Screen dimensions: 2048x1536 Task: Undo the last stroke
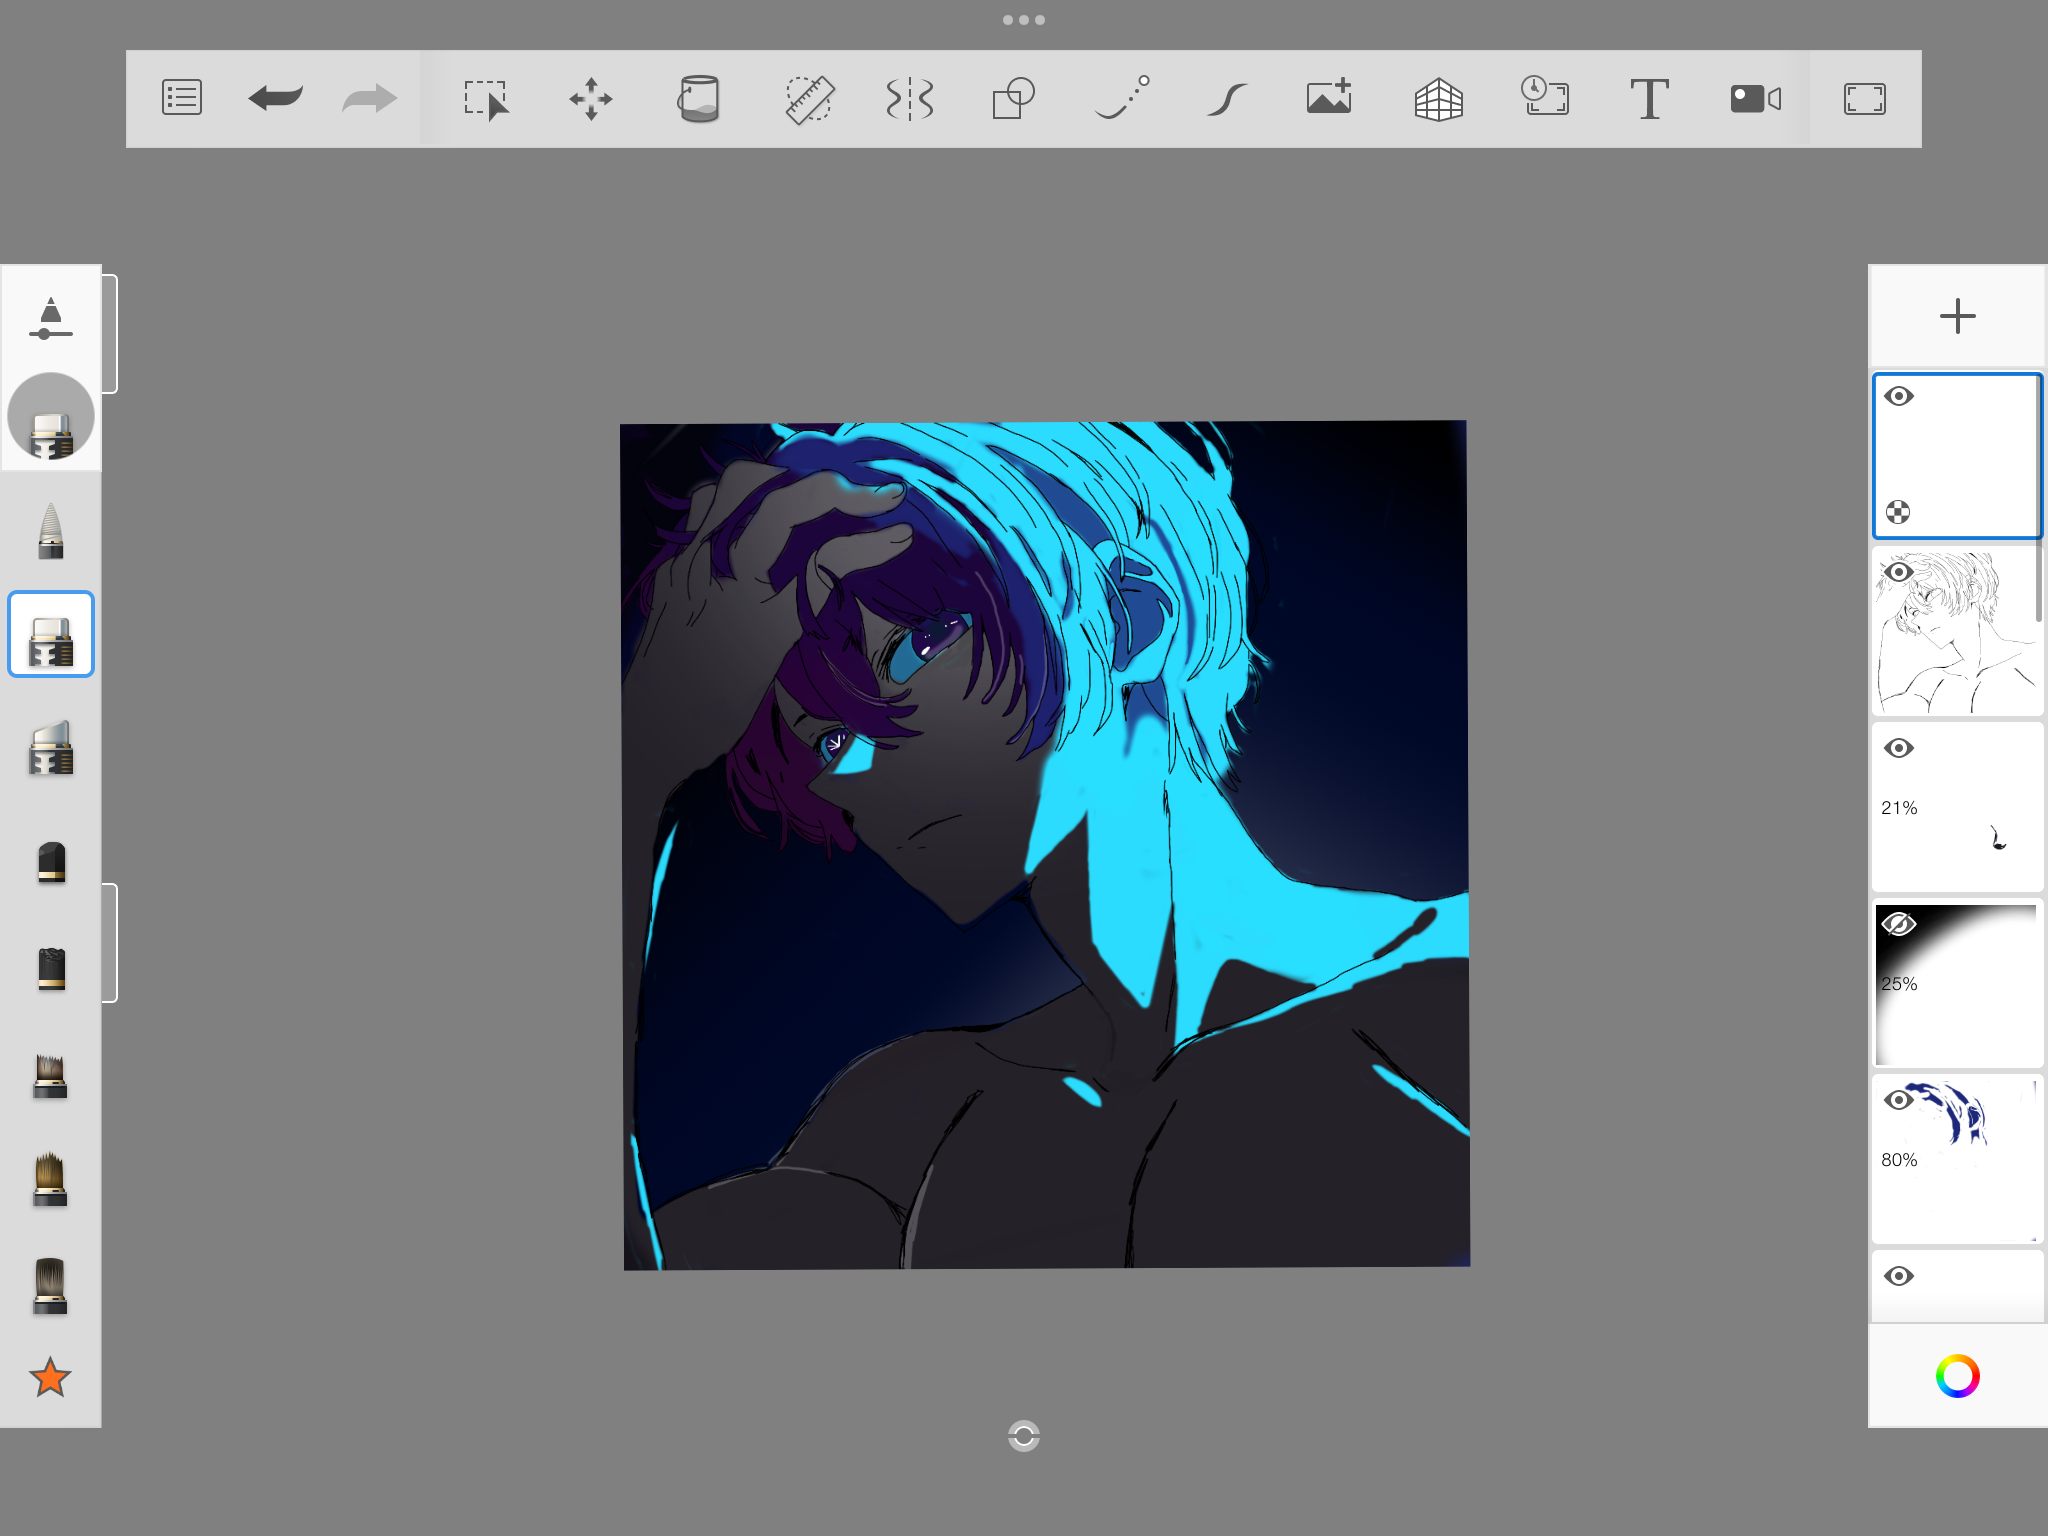(275, 98)
